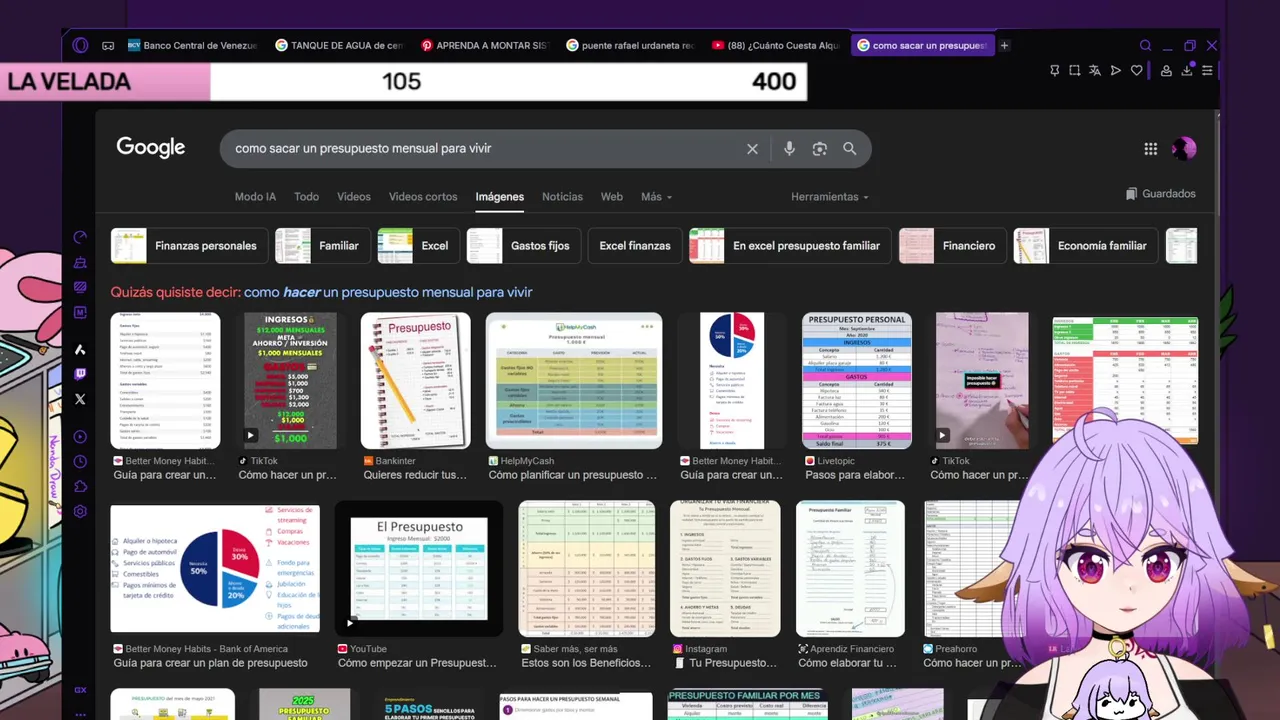
Task: Open History clock icon in sidebar
Action: [80, 461]
